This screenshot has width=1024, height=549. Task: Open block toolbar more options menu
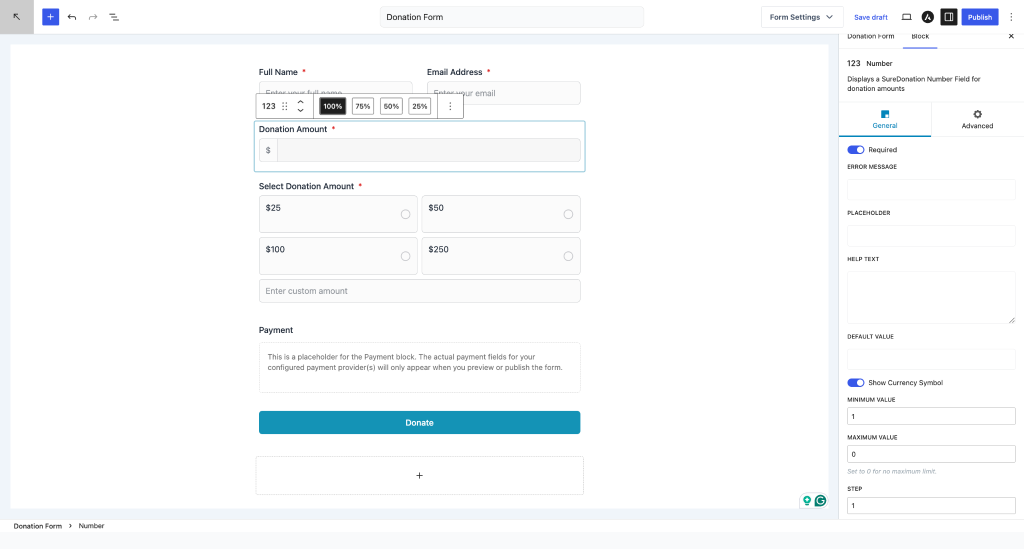click(x=450, y=106)
